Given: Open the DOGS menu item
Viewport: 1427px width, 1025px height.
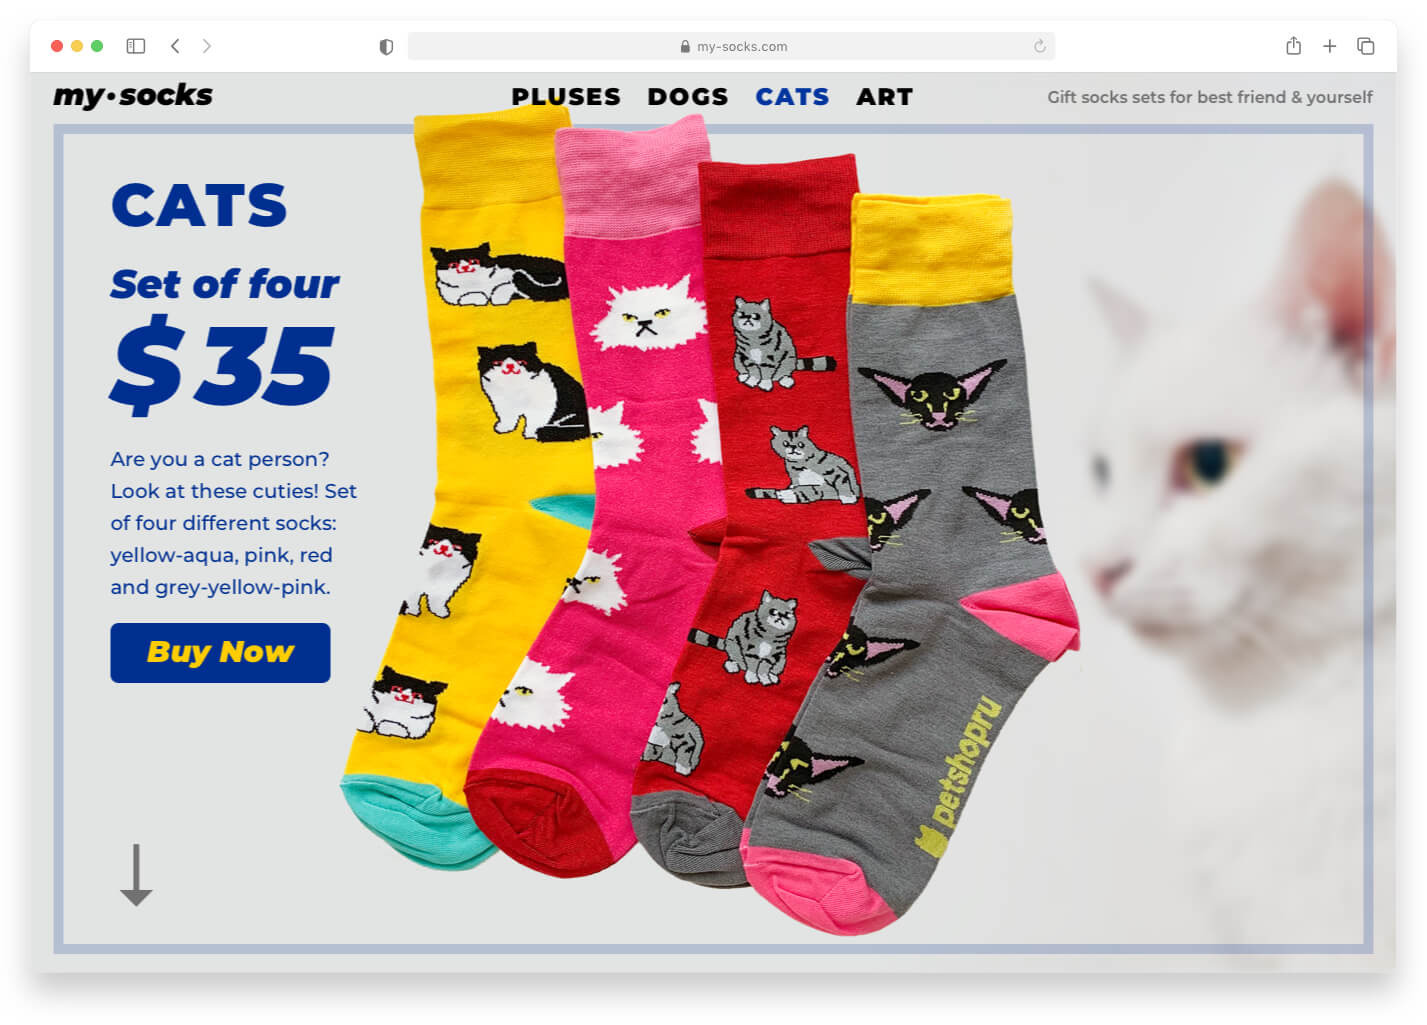Looking at the screenshot, I should 687,97.
